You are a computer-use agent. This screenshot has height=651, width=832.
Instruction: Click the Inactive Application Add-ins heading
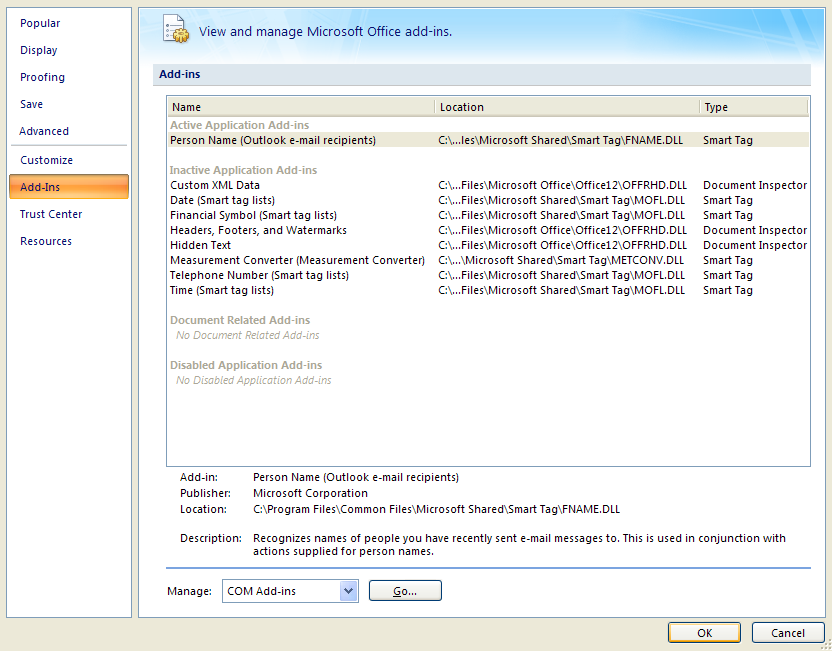[x=244, y=170]
